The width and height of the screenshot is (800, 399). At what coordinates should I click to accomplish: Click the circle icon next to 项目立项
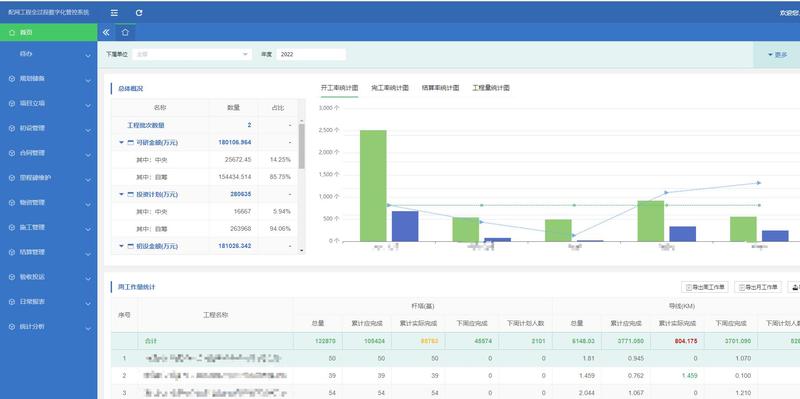point(11,104)
